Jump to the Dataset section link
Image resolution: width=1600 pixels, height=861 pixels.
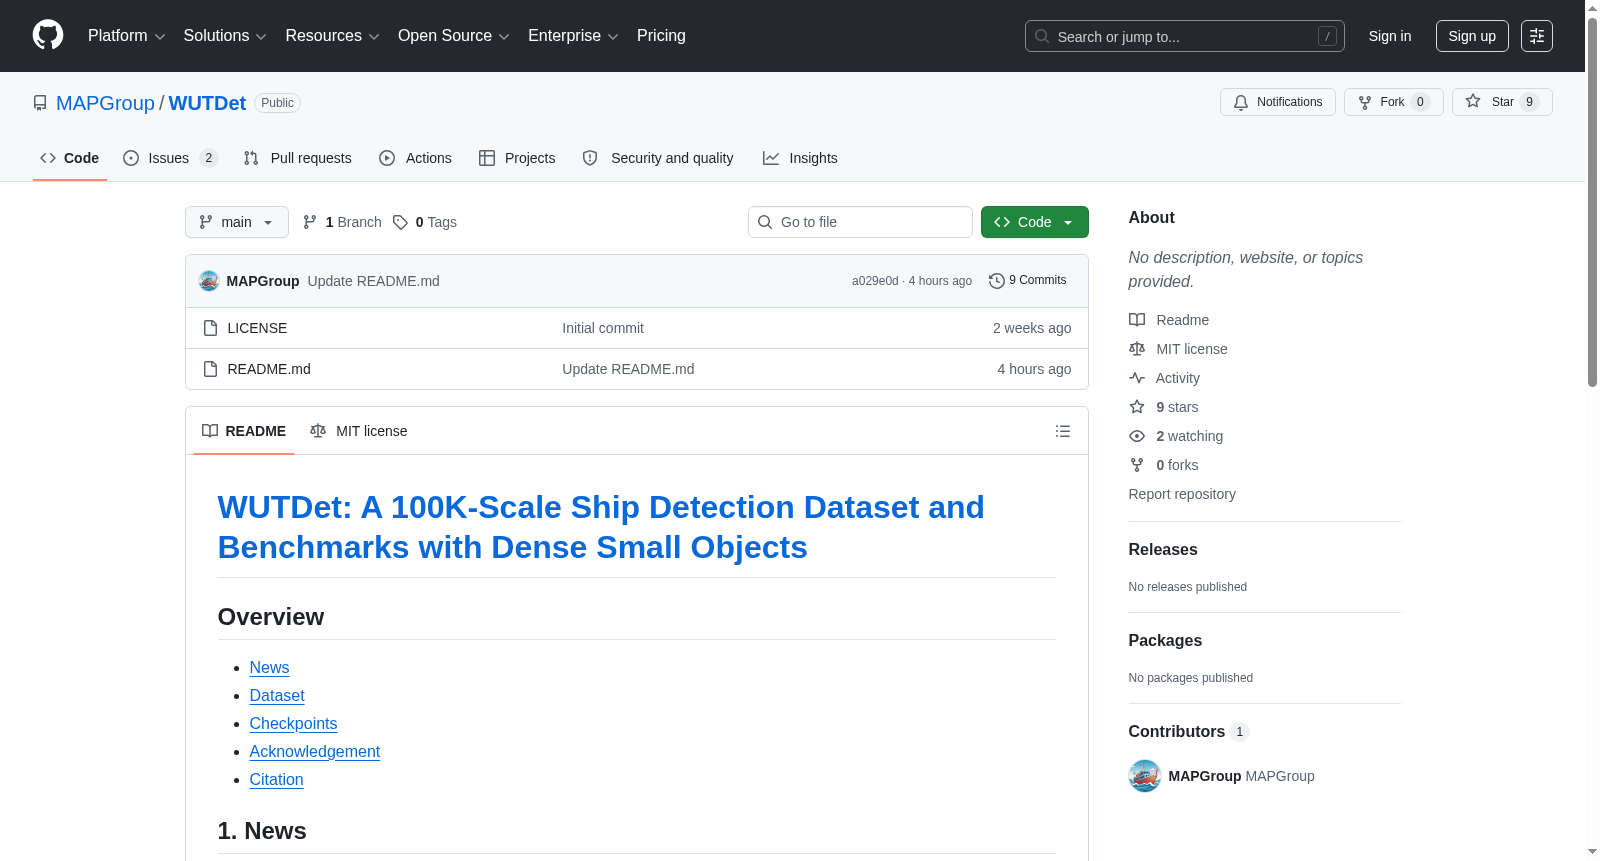tap(277, 696)
